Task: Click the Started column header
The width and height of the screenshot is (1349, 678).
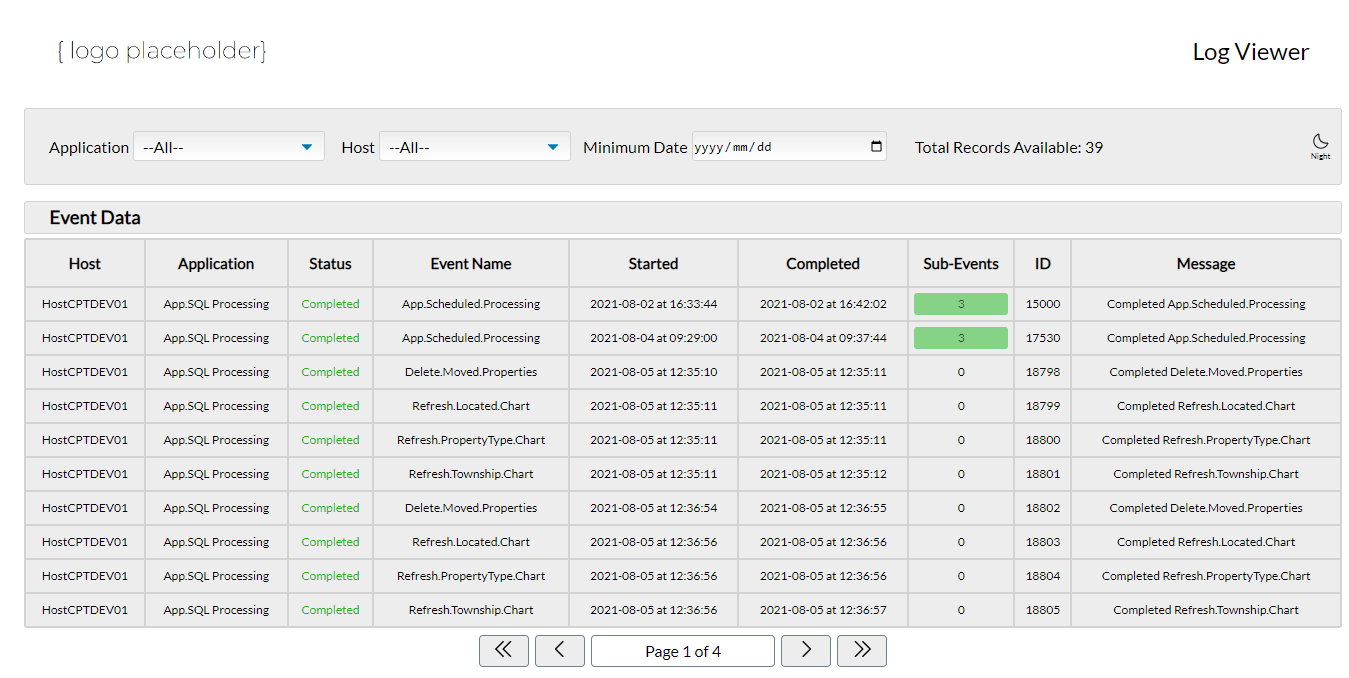Action: tap(653, 264)
